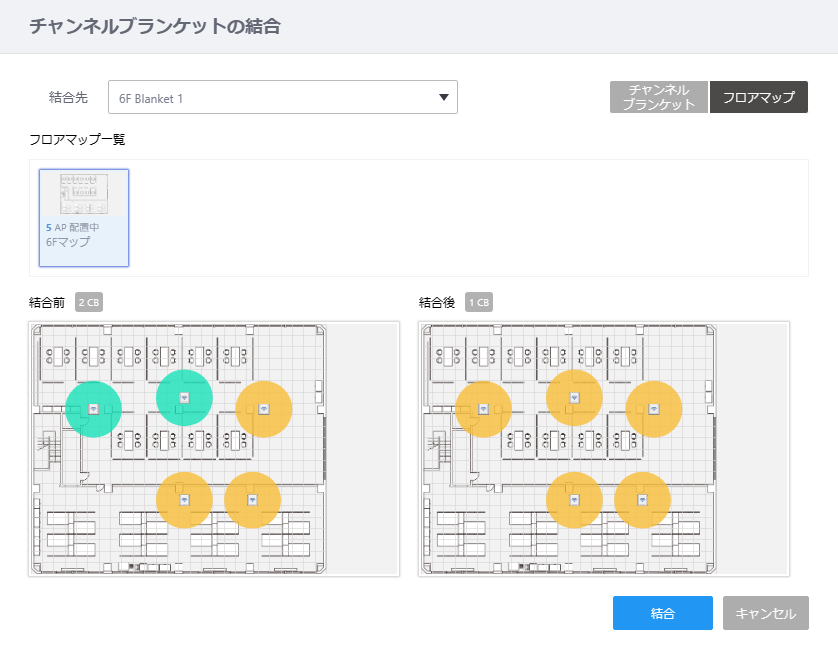Image resolution: width=838 pixels, height=649 pixels.
Task: Select upper-right orange AP icon in 結合前 map
Action: click(x=263, y=409)
